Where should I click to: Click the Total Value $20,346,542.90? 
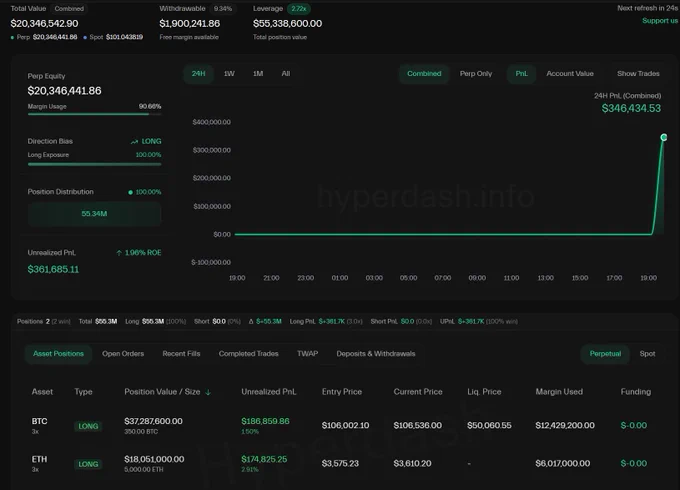tap(44, 23)
